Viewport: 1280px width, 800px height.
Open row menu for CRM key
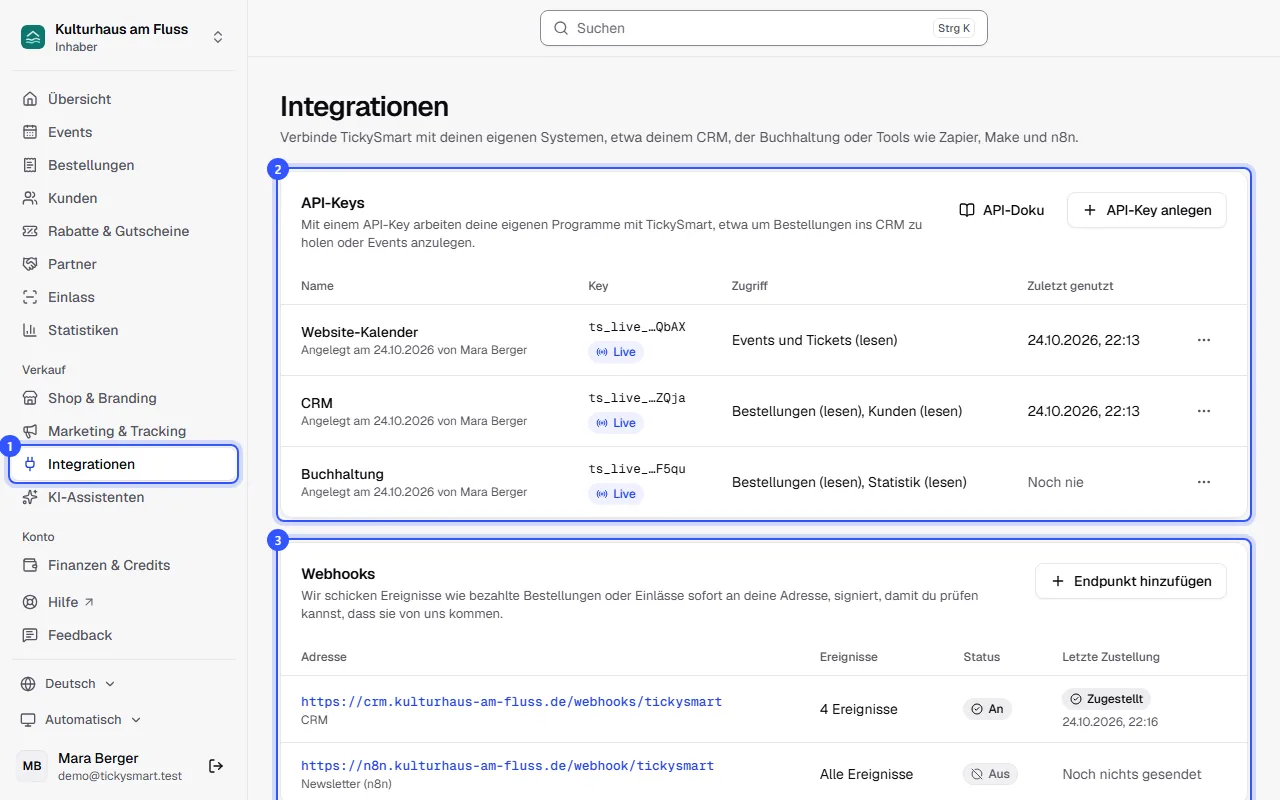click(1204, 411)
